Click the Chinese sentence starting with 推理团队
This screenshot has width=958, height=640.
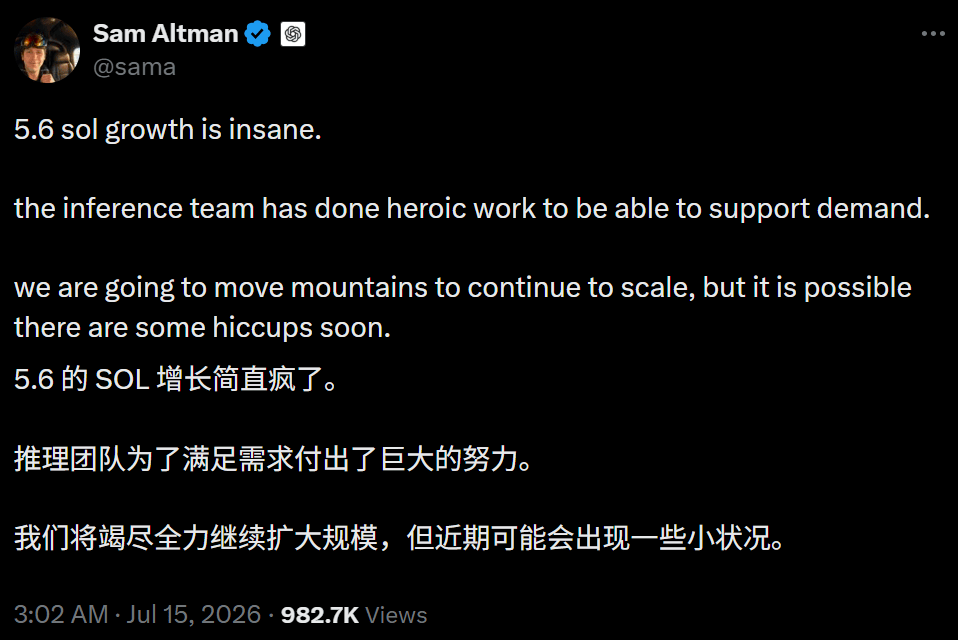click(x=273, y=459)
